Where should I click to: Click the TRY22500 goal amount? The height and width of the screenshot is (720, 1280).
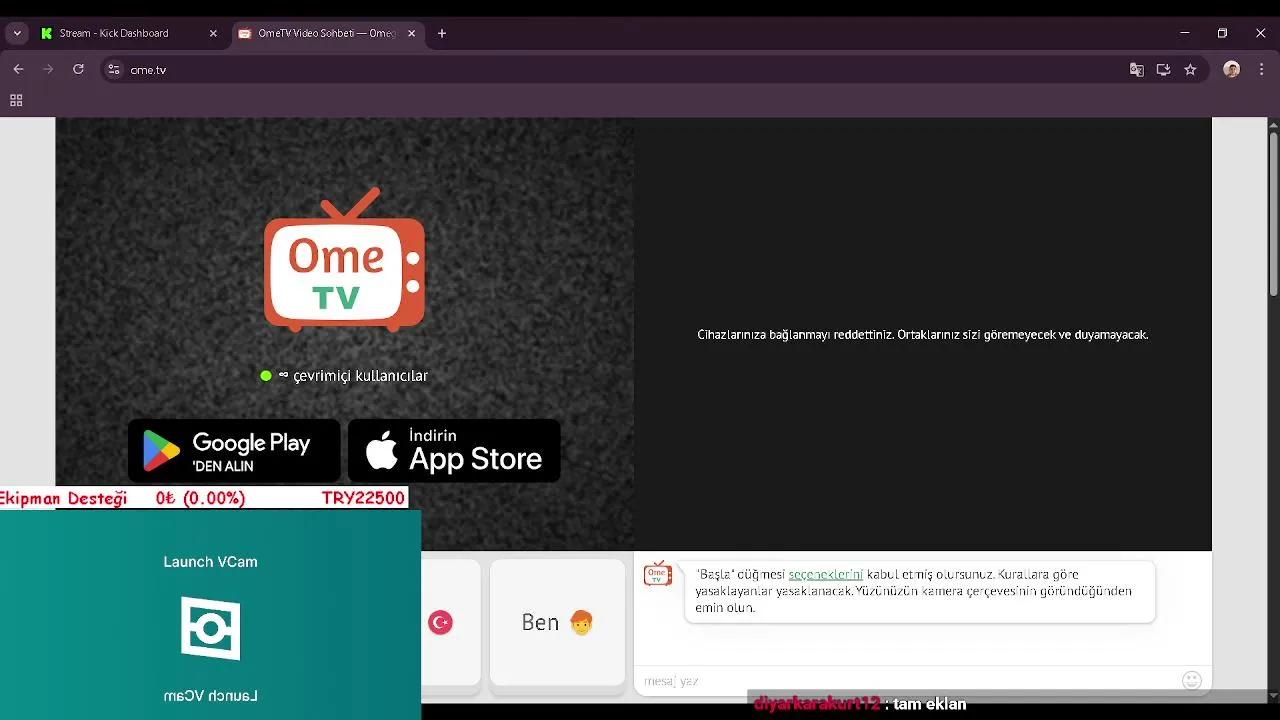tap(363, 498)
